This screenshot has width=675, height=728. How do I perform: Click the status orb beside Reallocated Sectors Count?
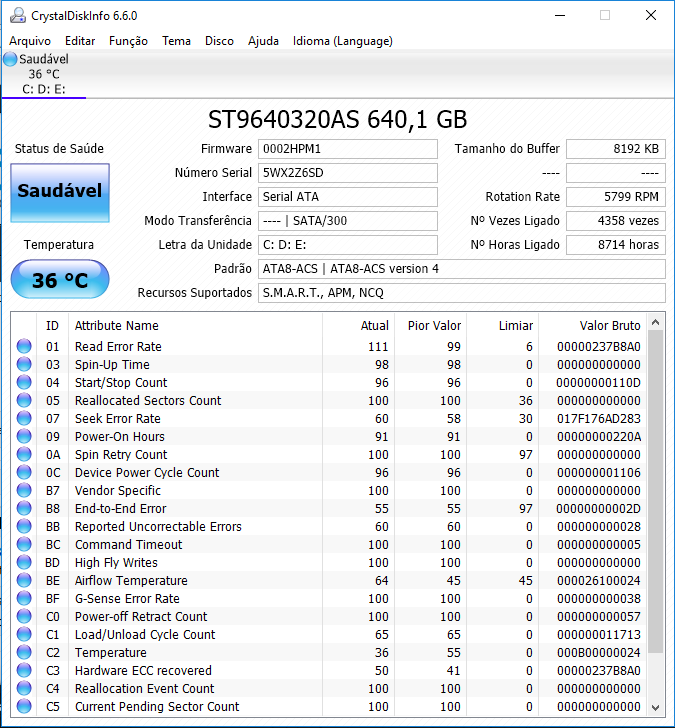click(24, 401)
